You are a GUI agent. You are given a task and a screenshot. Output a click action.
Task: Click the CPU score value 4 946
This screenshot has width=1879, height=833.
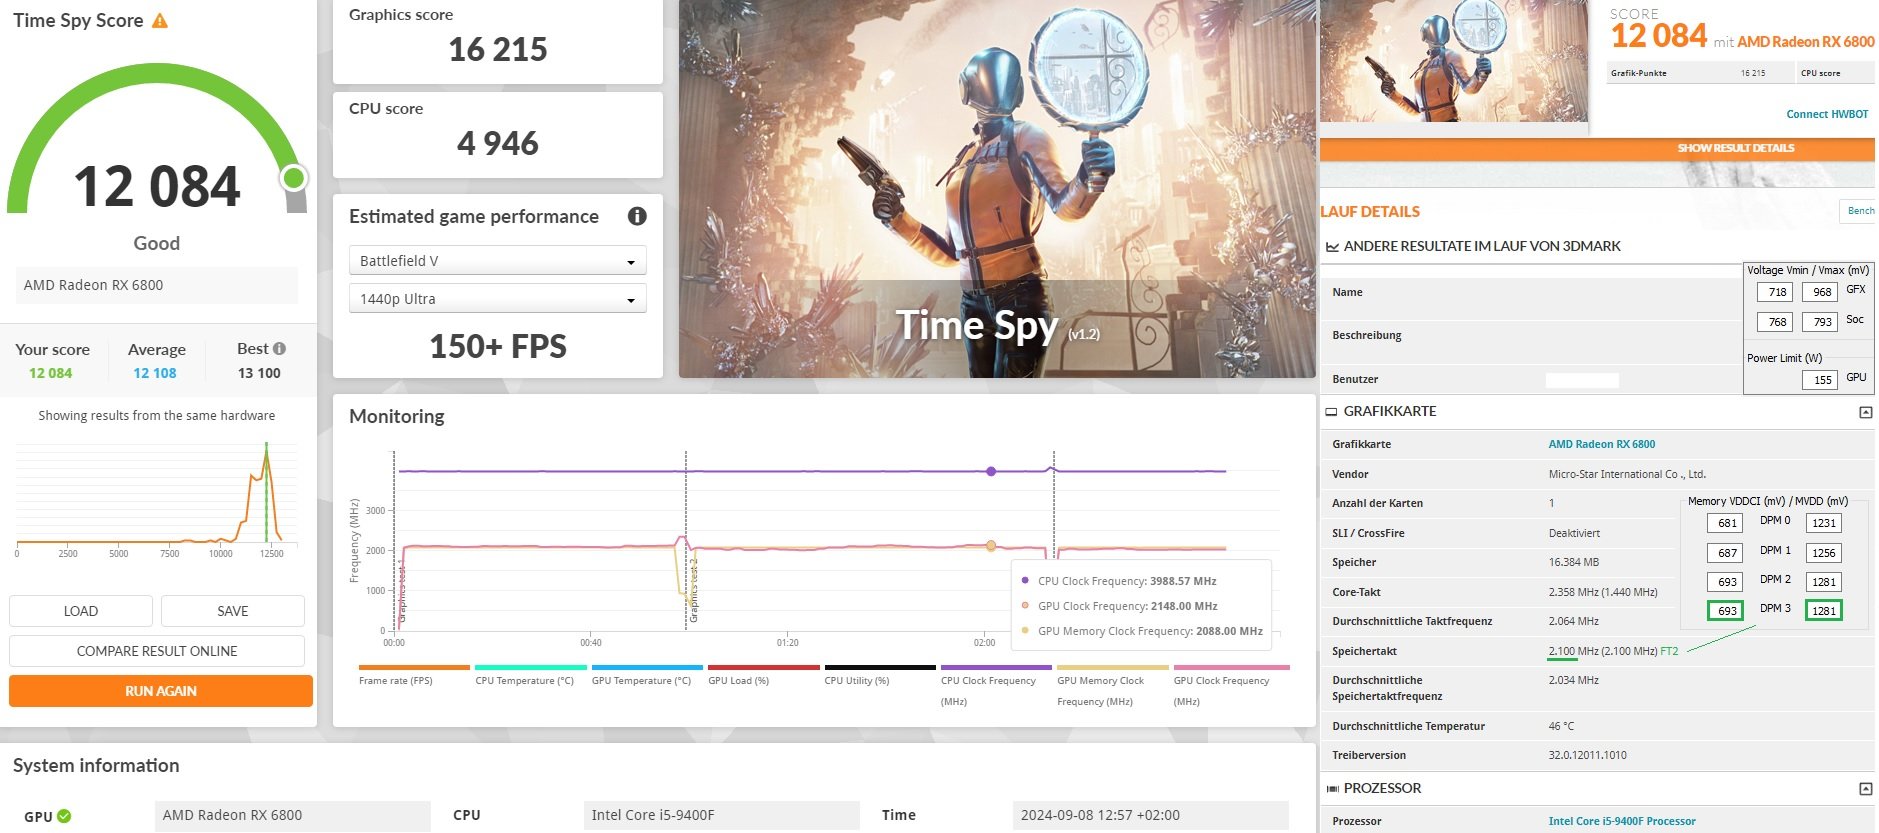(498, 143)
